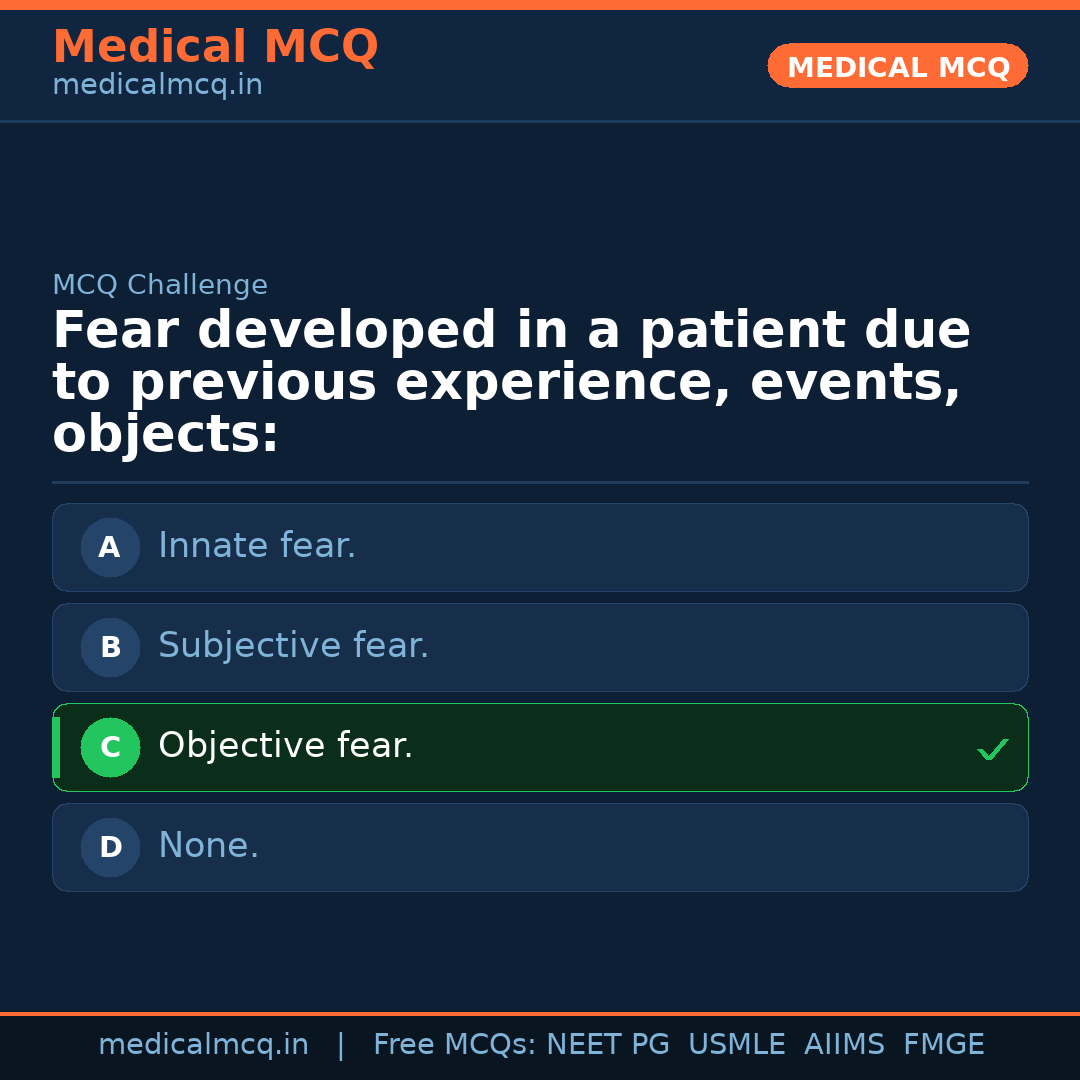Click the FMGE text in the footer

[943, 1043]
